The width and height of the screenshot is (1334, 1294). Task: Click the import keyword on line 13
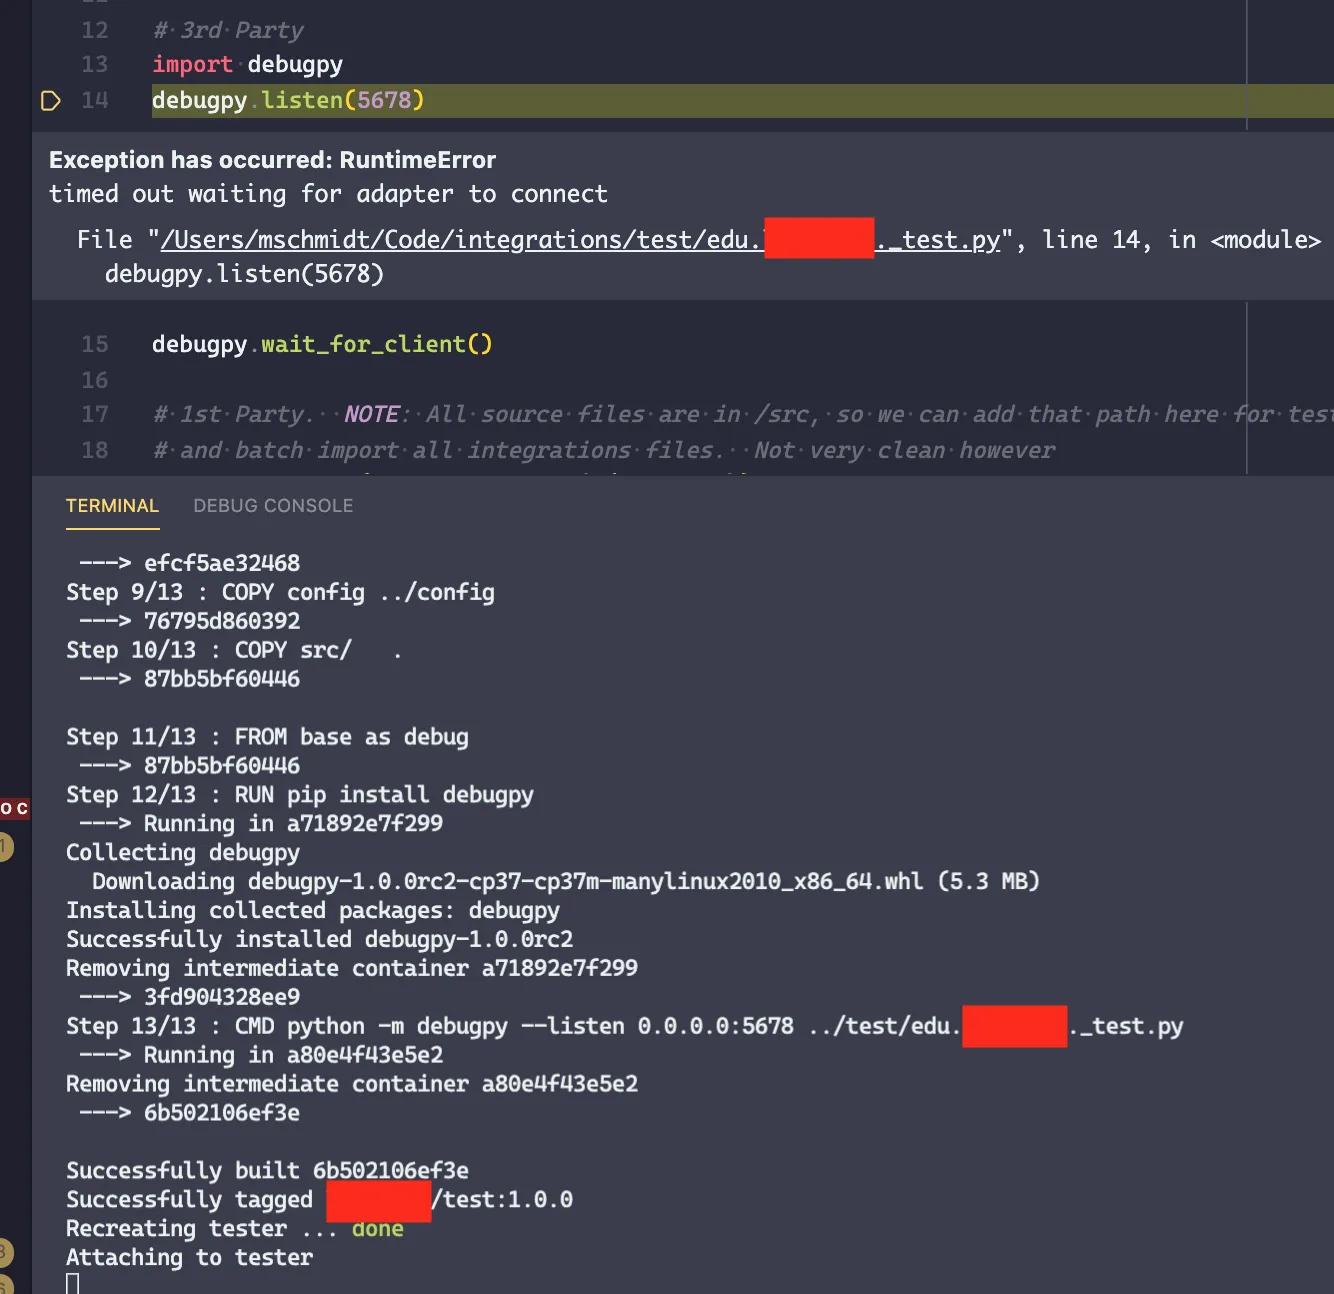(x=192, y=64)
